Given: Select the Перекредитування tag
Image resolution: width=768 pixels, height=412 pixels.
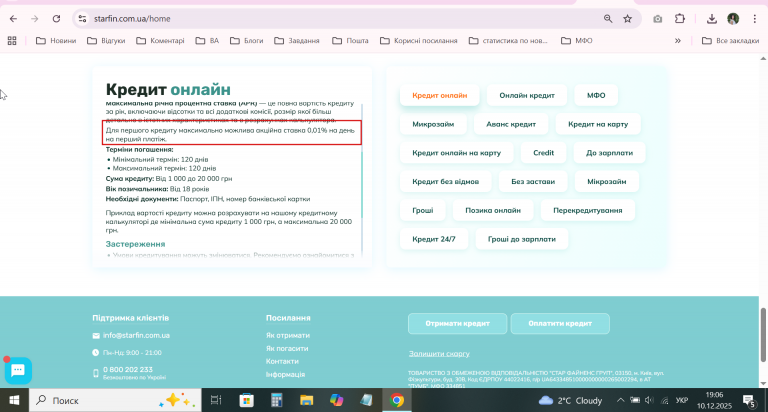Looking at the screenshot, I should (x=588, y=210).
